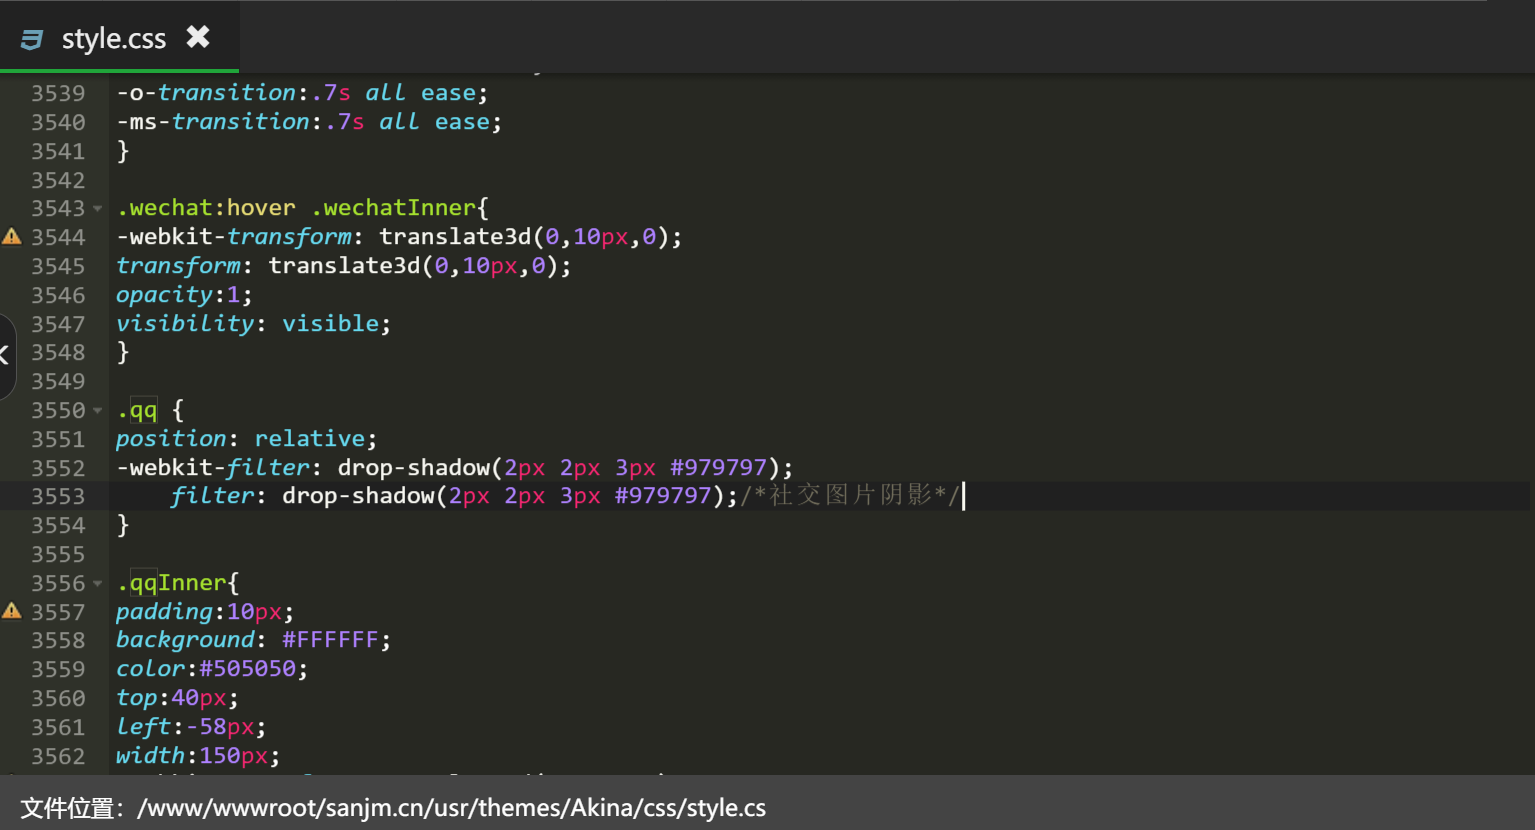Switch to the style.css tab
The width and height of the screenshot is (1535, 830).
click(113, 39)
